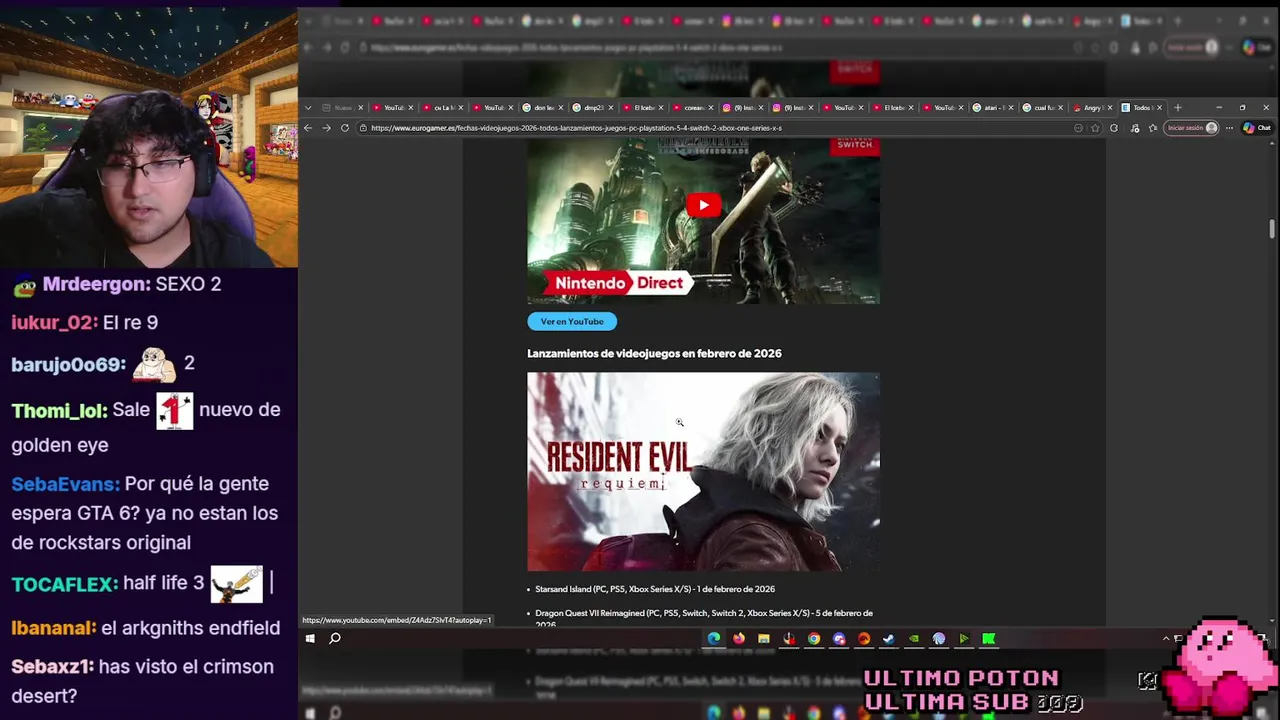Open File Explorer from the taskbar
This screenshot has width=1280, height=720.
pyautogui.click(x=764, y=638)
